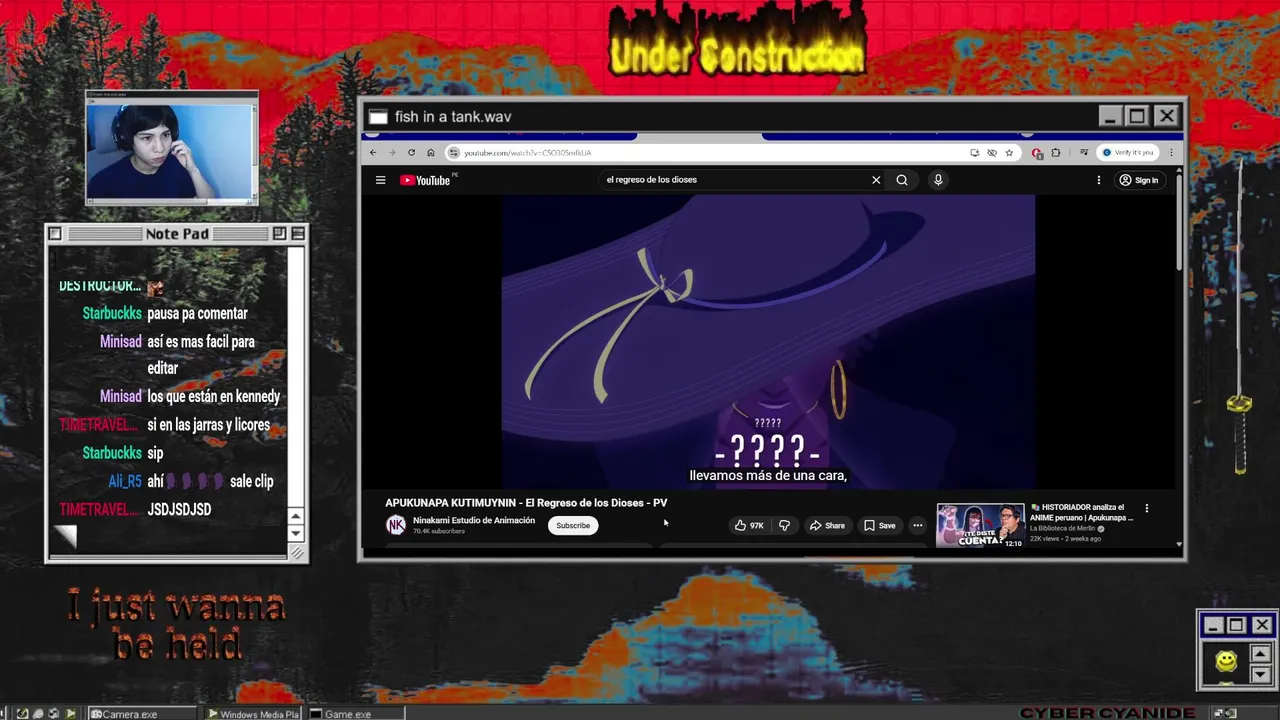1280x720 pixels.
Task: Click the fish in a tank.wav title icon
Action: tap(378, 117)
